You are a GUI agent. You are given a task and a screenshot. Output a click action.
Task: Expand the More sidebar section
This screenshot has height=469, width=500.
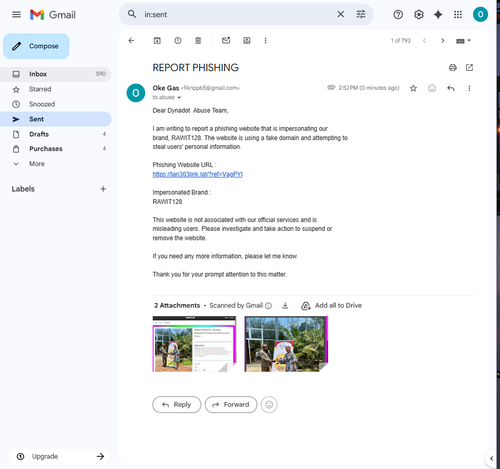tap(55, 164)
